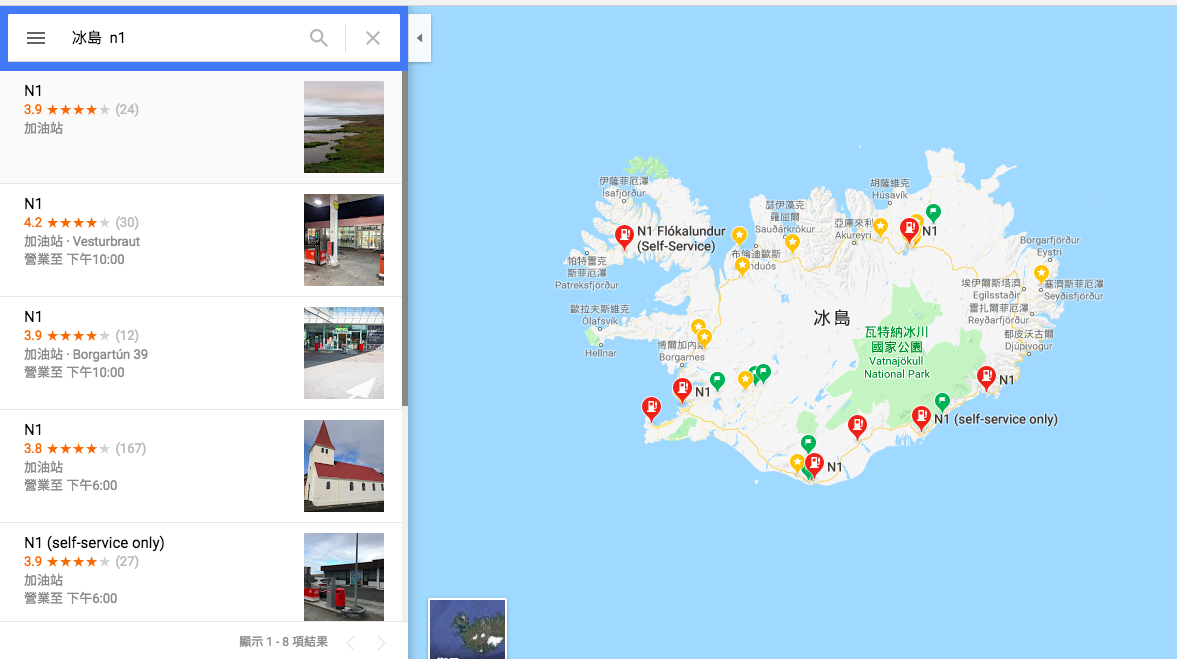This screenshot has height=659, width=1177.
Task: Click green flag pin above N1 self-service pin
Action: (942, 402)
